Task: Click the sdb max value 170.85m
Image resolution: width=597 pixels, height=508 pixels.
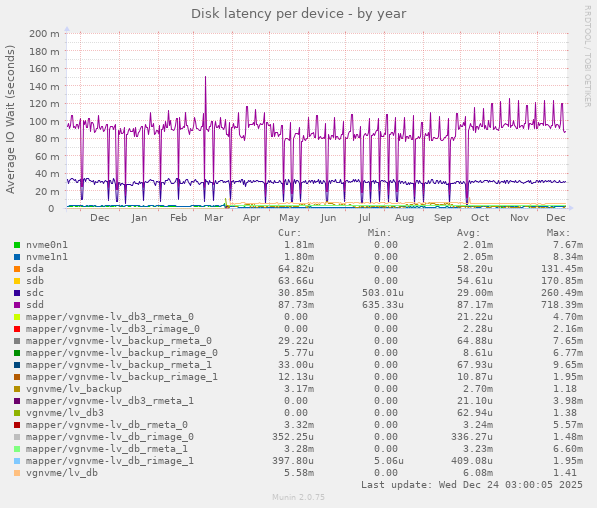Action: (x=562, y=281)
